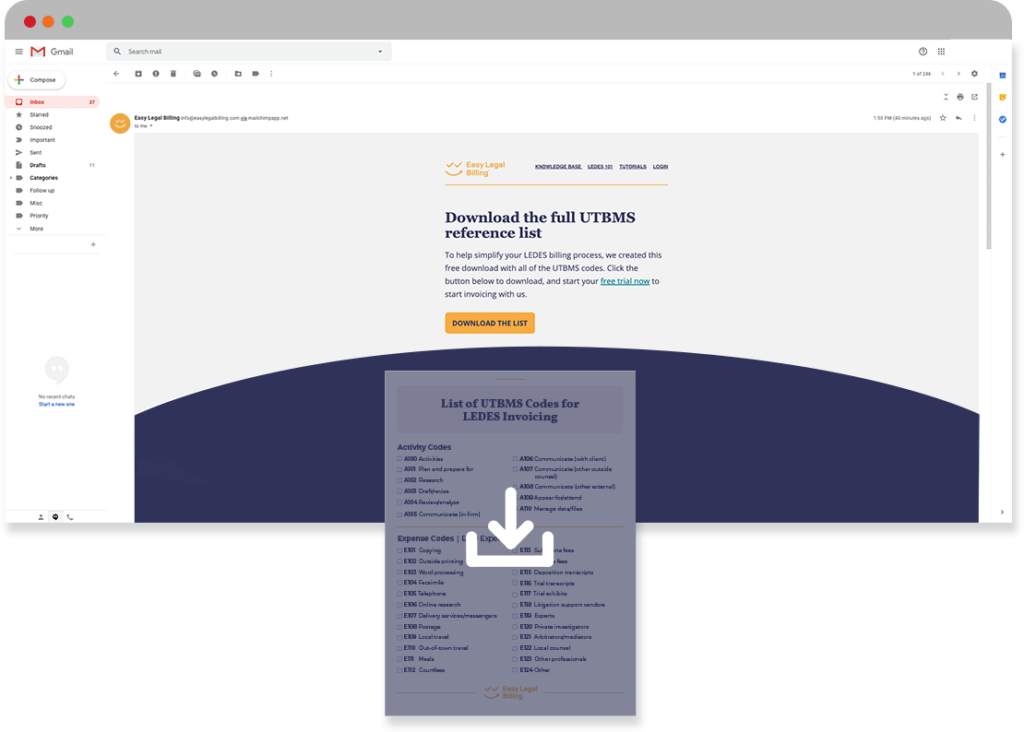Collapse all messages in the conversation
The image size is (1024, 732).
coord(946,97)
